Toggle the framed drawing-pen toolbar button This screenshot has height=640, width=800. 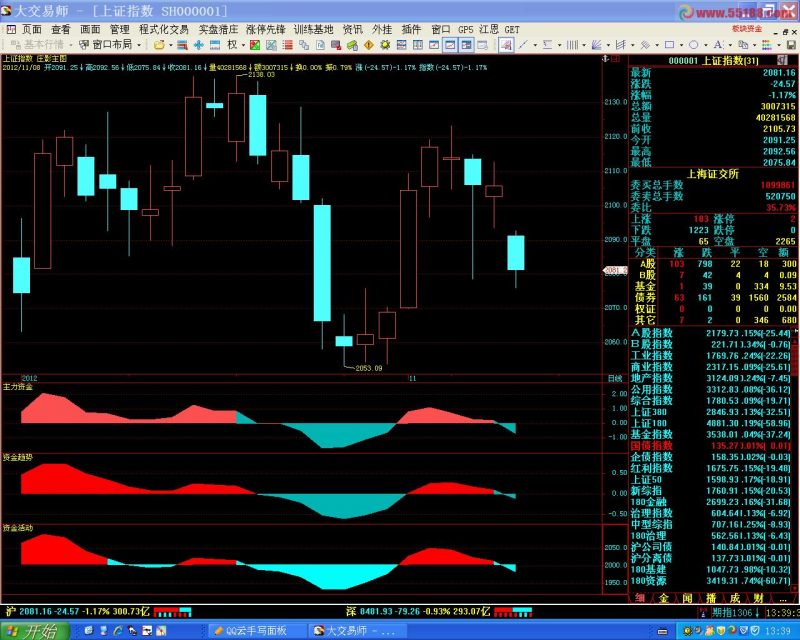coord(506,45)
